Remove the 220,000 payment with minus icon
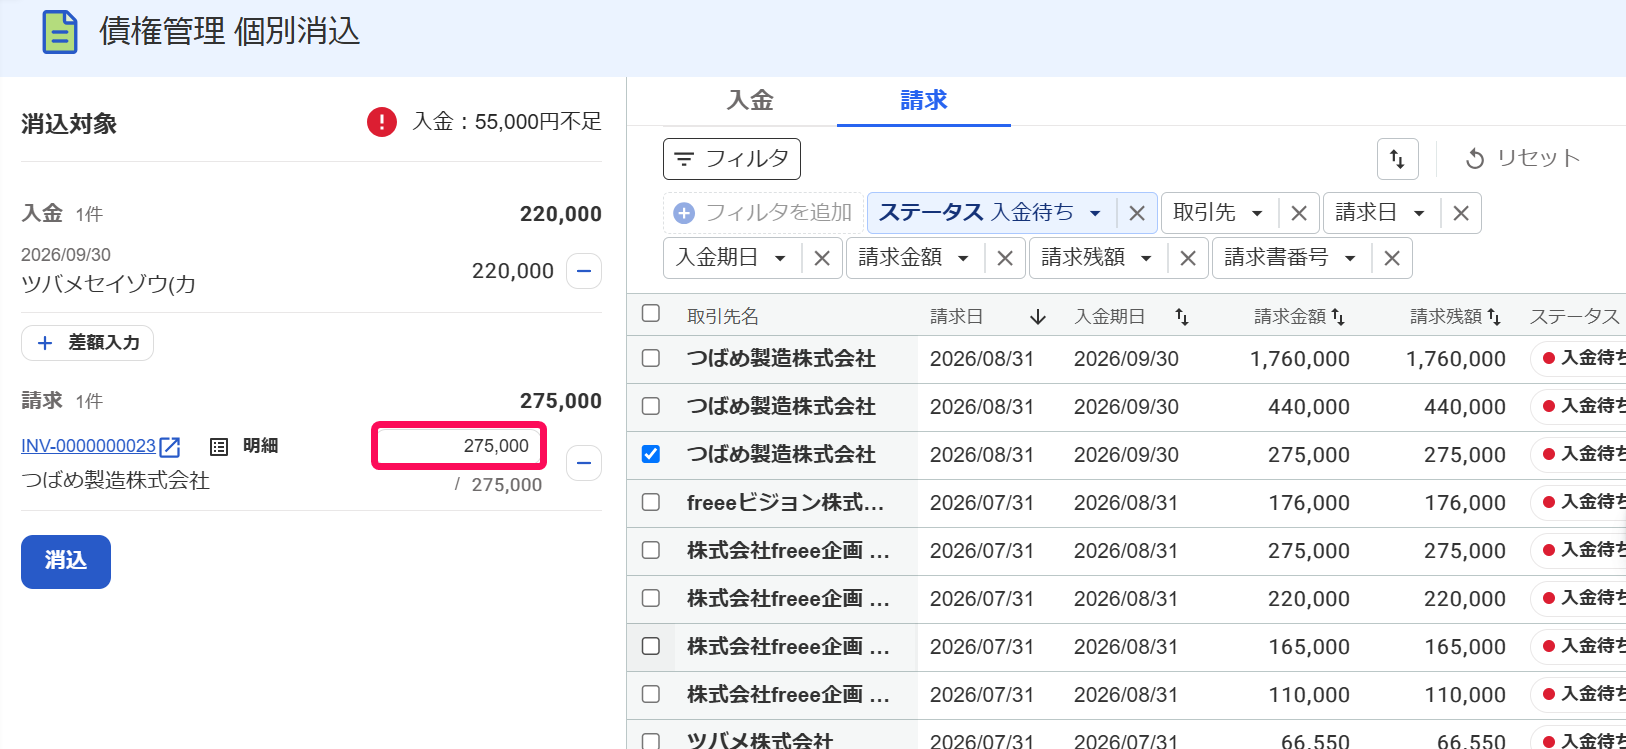This screenshot has width=1626, height=749. coord(584,271)
